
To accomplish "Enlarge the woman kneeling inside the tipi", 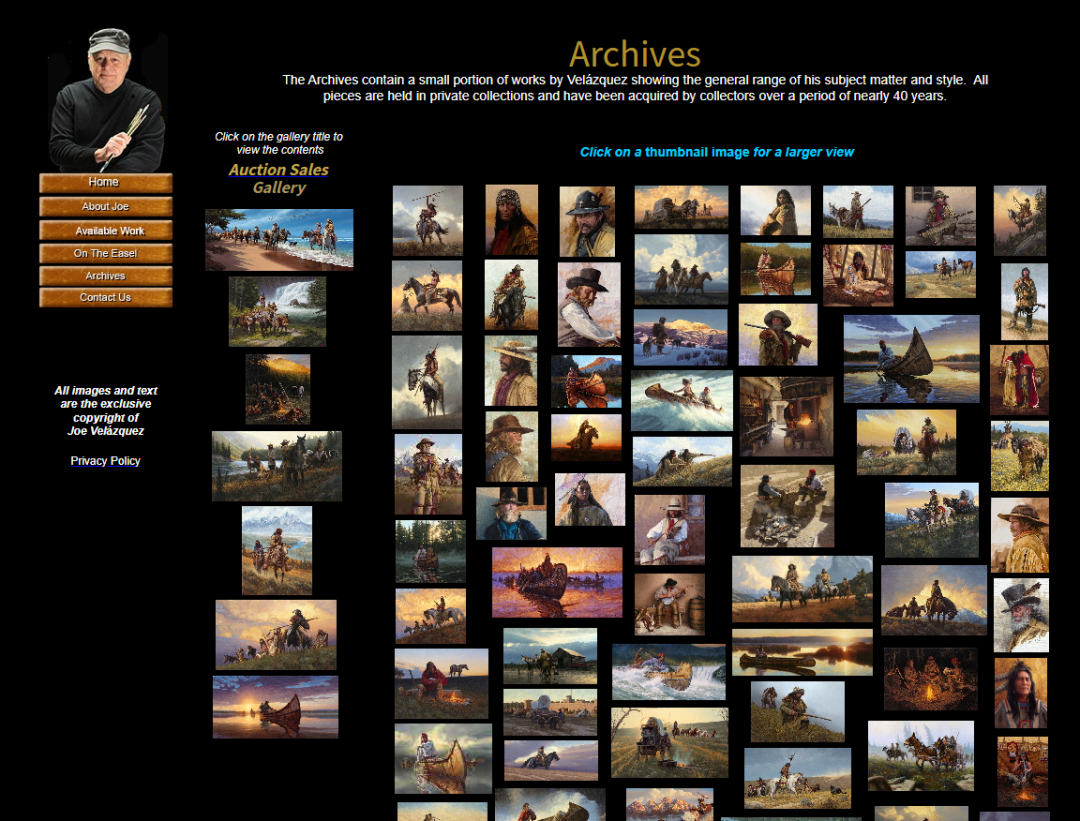I will point(858,275).
